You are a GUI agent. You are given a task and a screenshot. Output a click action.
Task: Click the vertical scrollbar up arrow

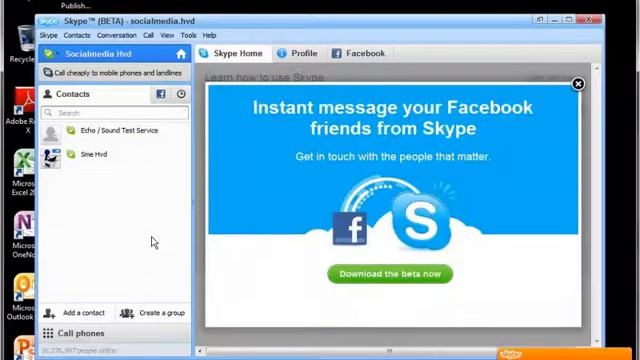[596, 69]
